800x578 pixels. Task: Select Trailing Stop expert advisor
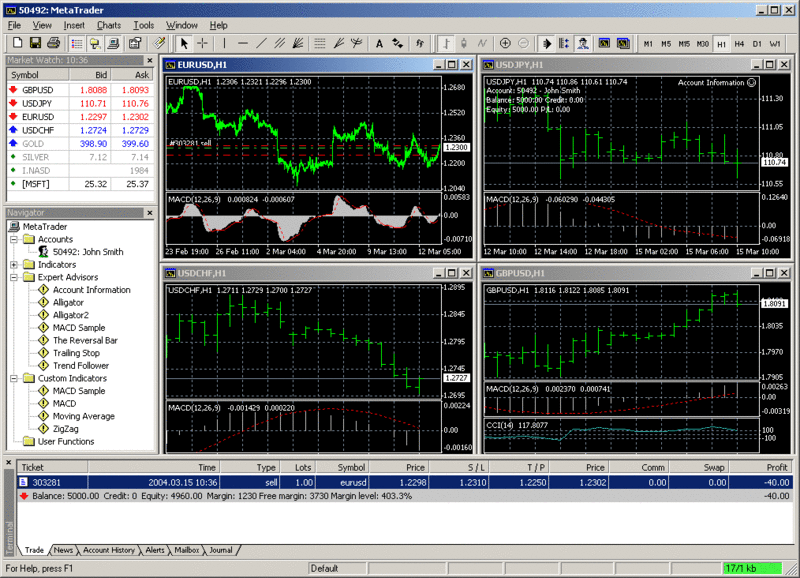pos(76,353)
